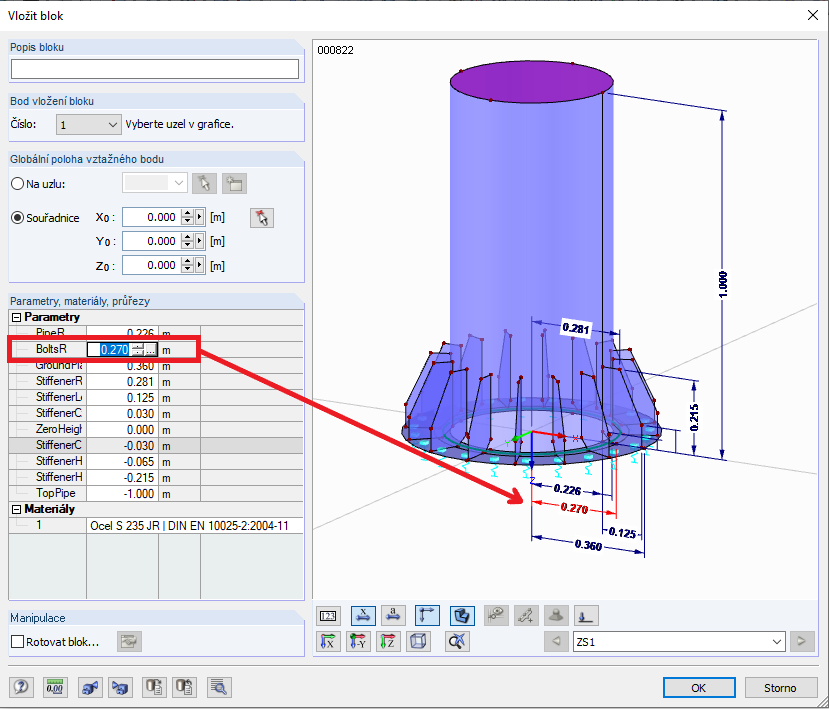This screenshot has height=709, width=829.
Task: Select the TopPipe value -1.000
Action: tap(123, 494)
